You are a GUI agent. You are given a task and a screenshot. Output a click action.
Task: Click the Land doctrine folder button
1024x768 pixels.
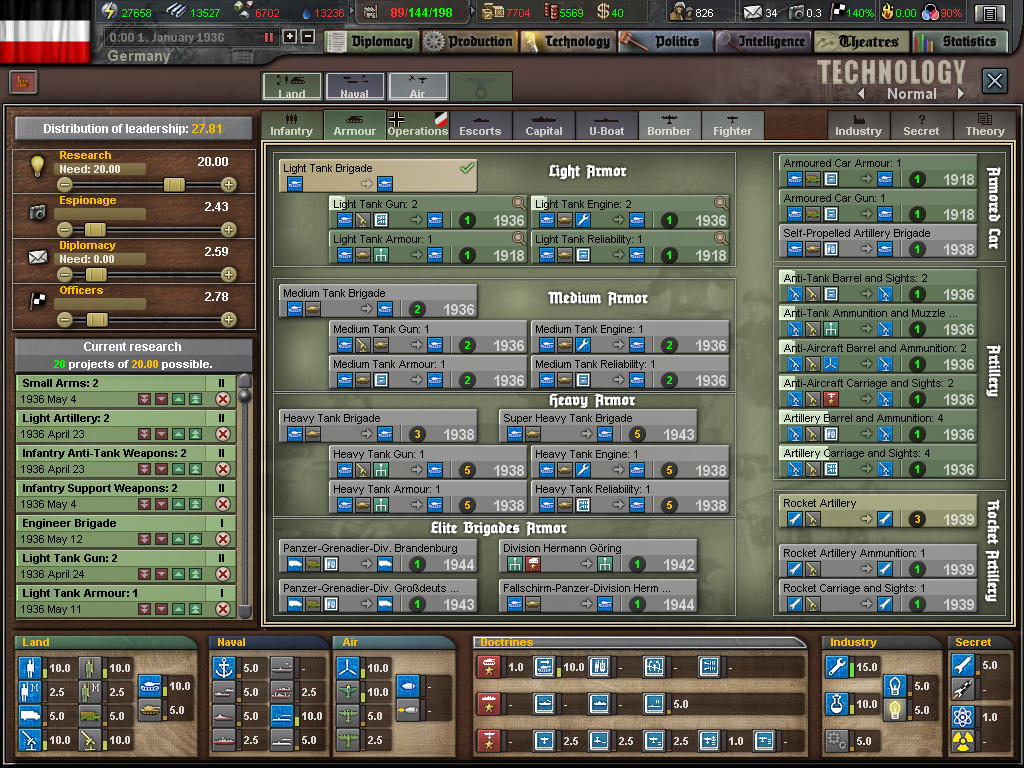291,86
